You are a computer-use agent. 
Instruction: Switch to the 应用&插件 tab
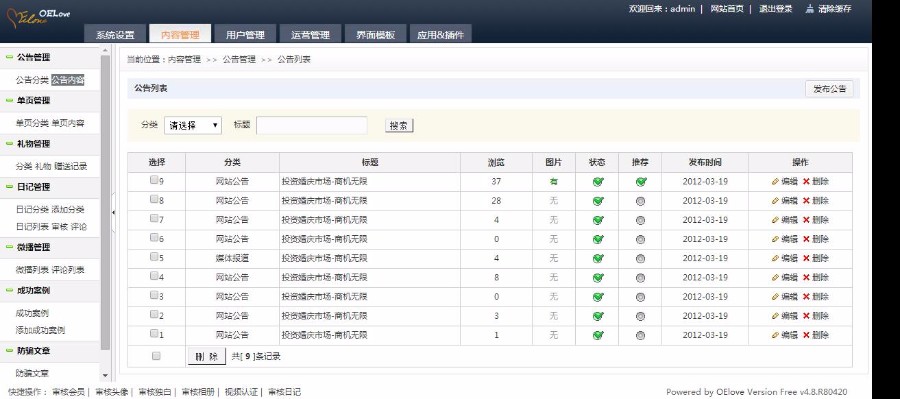441,34
